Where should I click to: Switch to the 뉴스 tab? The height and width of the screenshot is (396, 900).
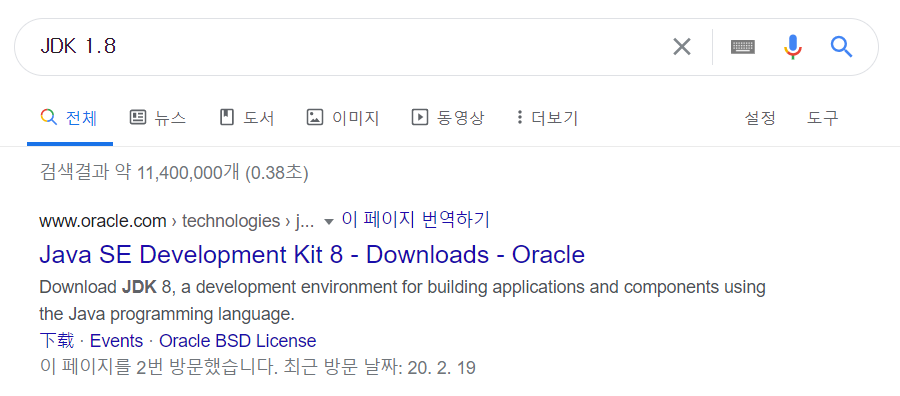click(158, 118)
